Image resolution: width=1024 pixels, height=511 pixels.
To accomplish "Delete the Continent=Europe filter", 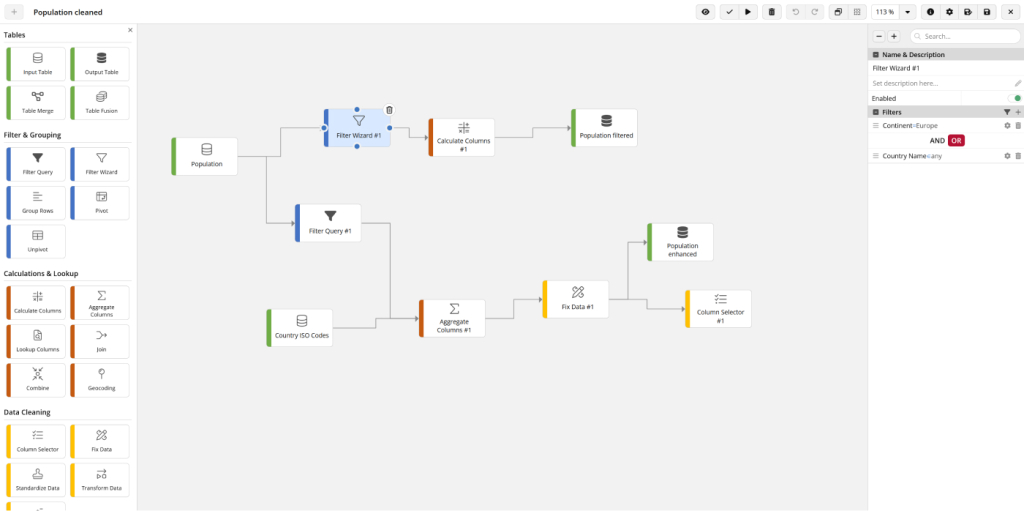I will [1017, 125].
